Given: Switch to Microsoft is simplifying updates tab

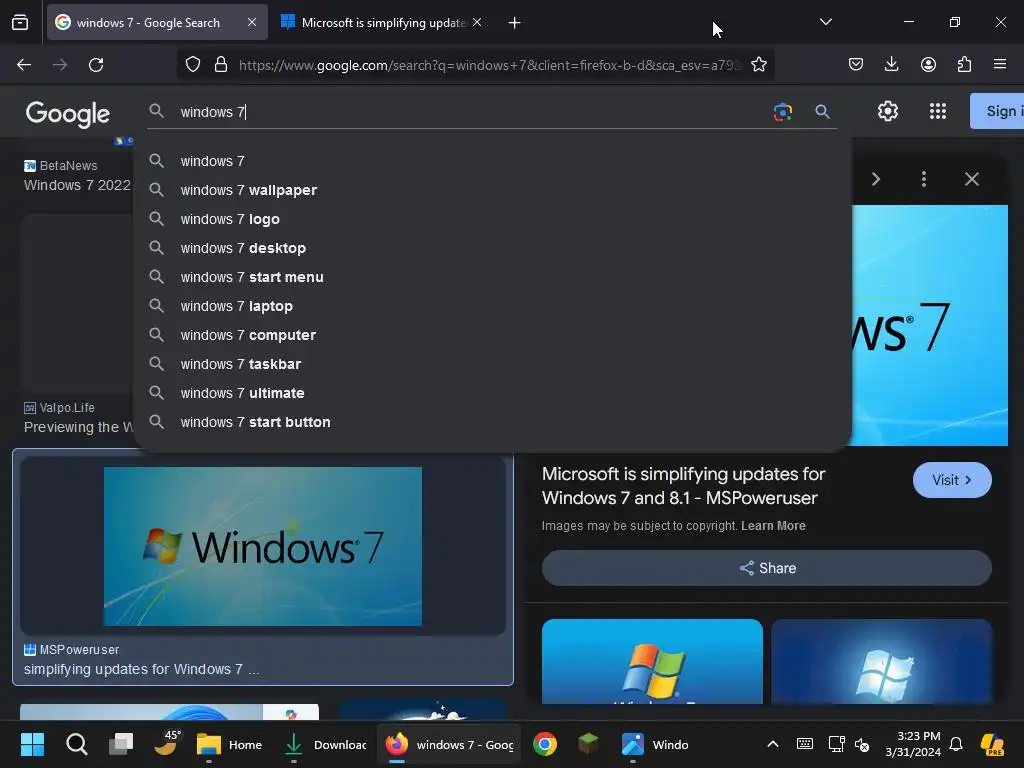Looking at the screenshot, I should [x=382, y=22].
